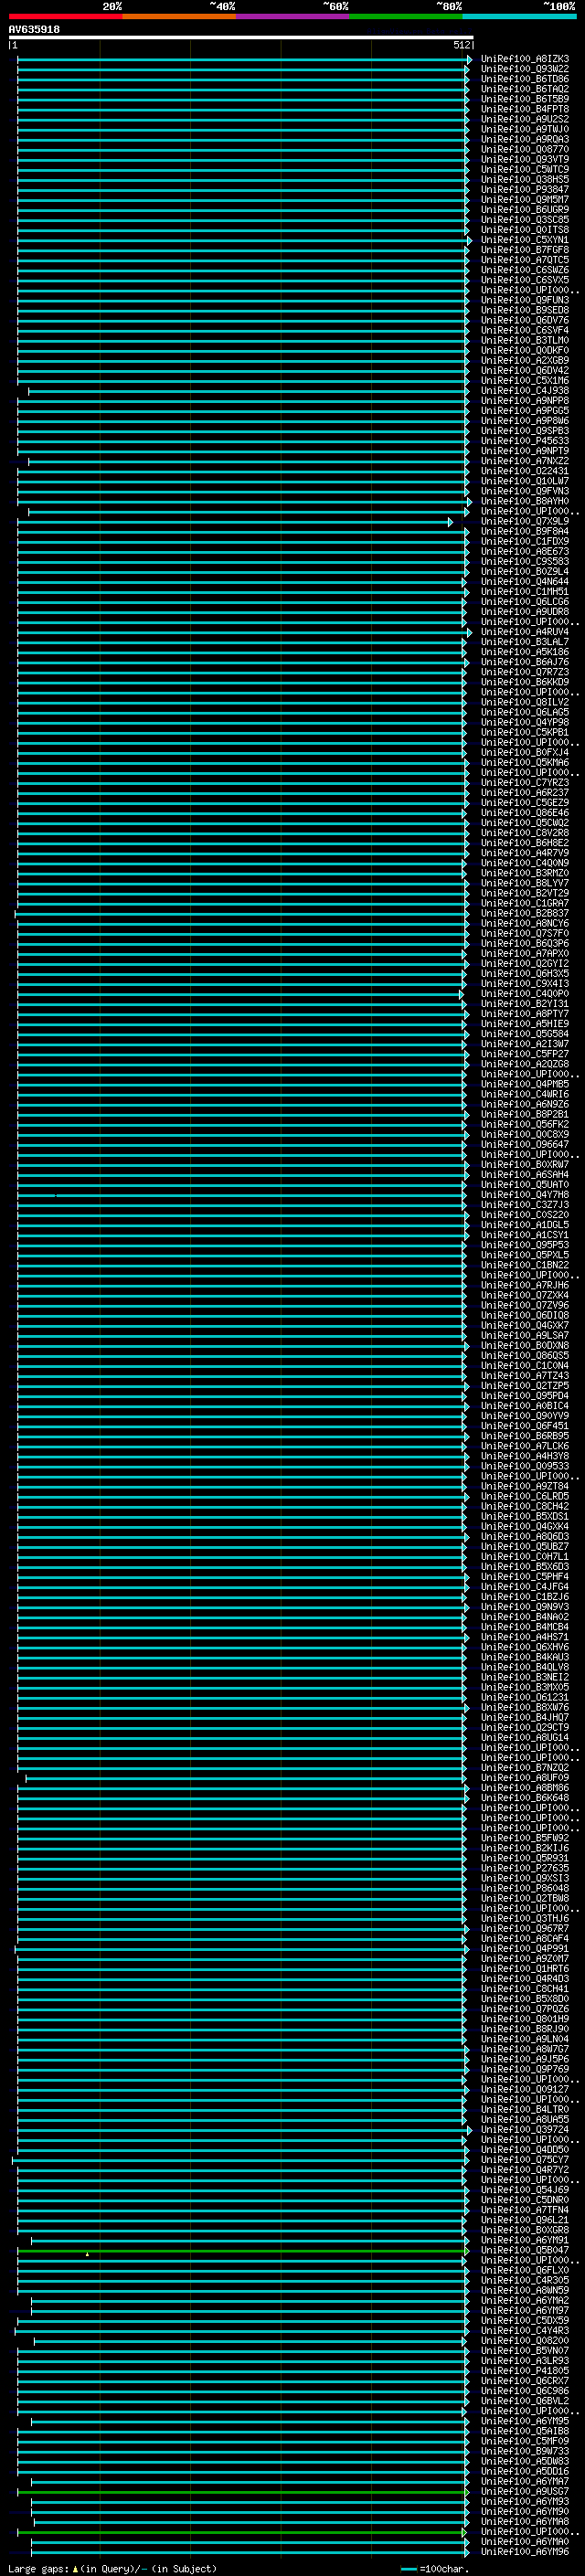Image resolution: width=585 pixels, height=2576 pixels.
Task: Select hit label UniRef100_B6K648
Action: pos(525,1798)
